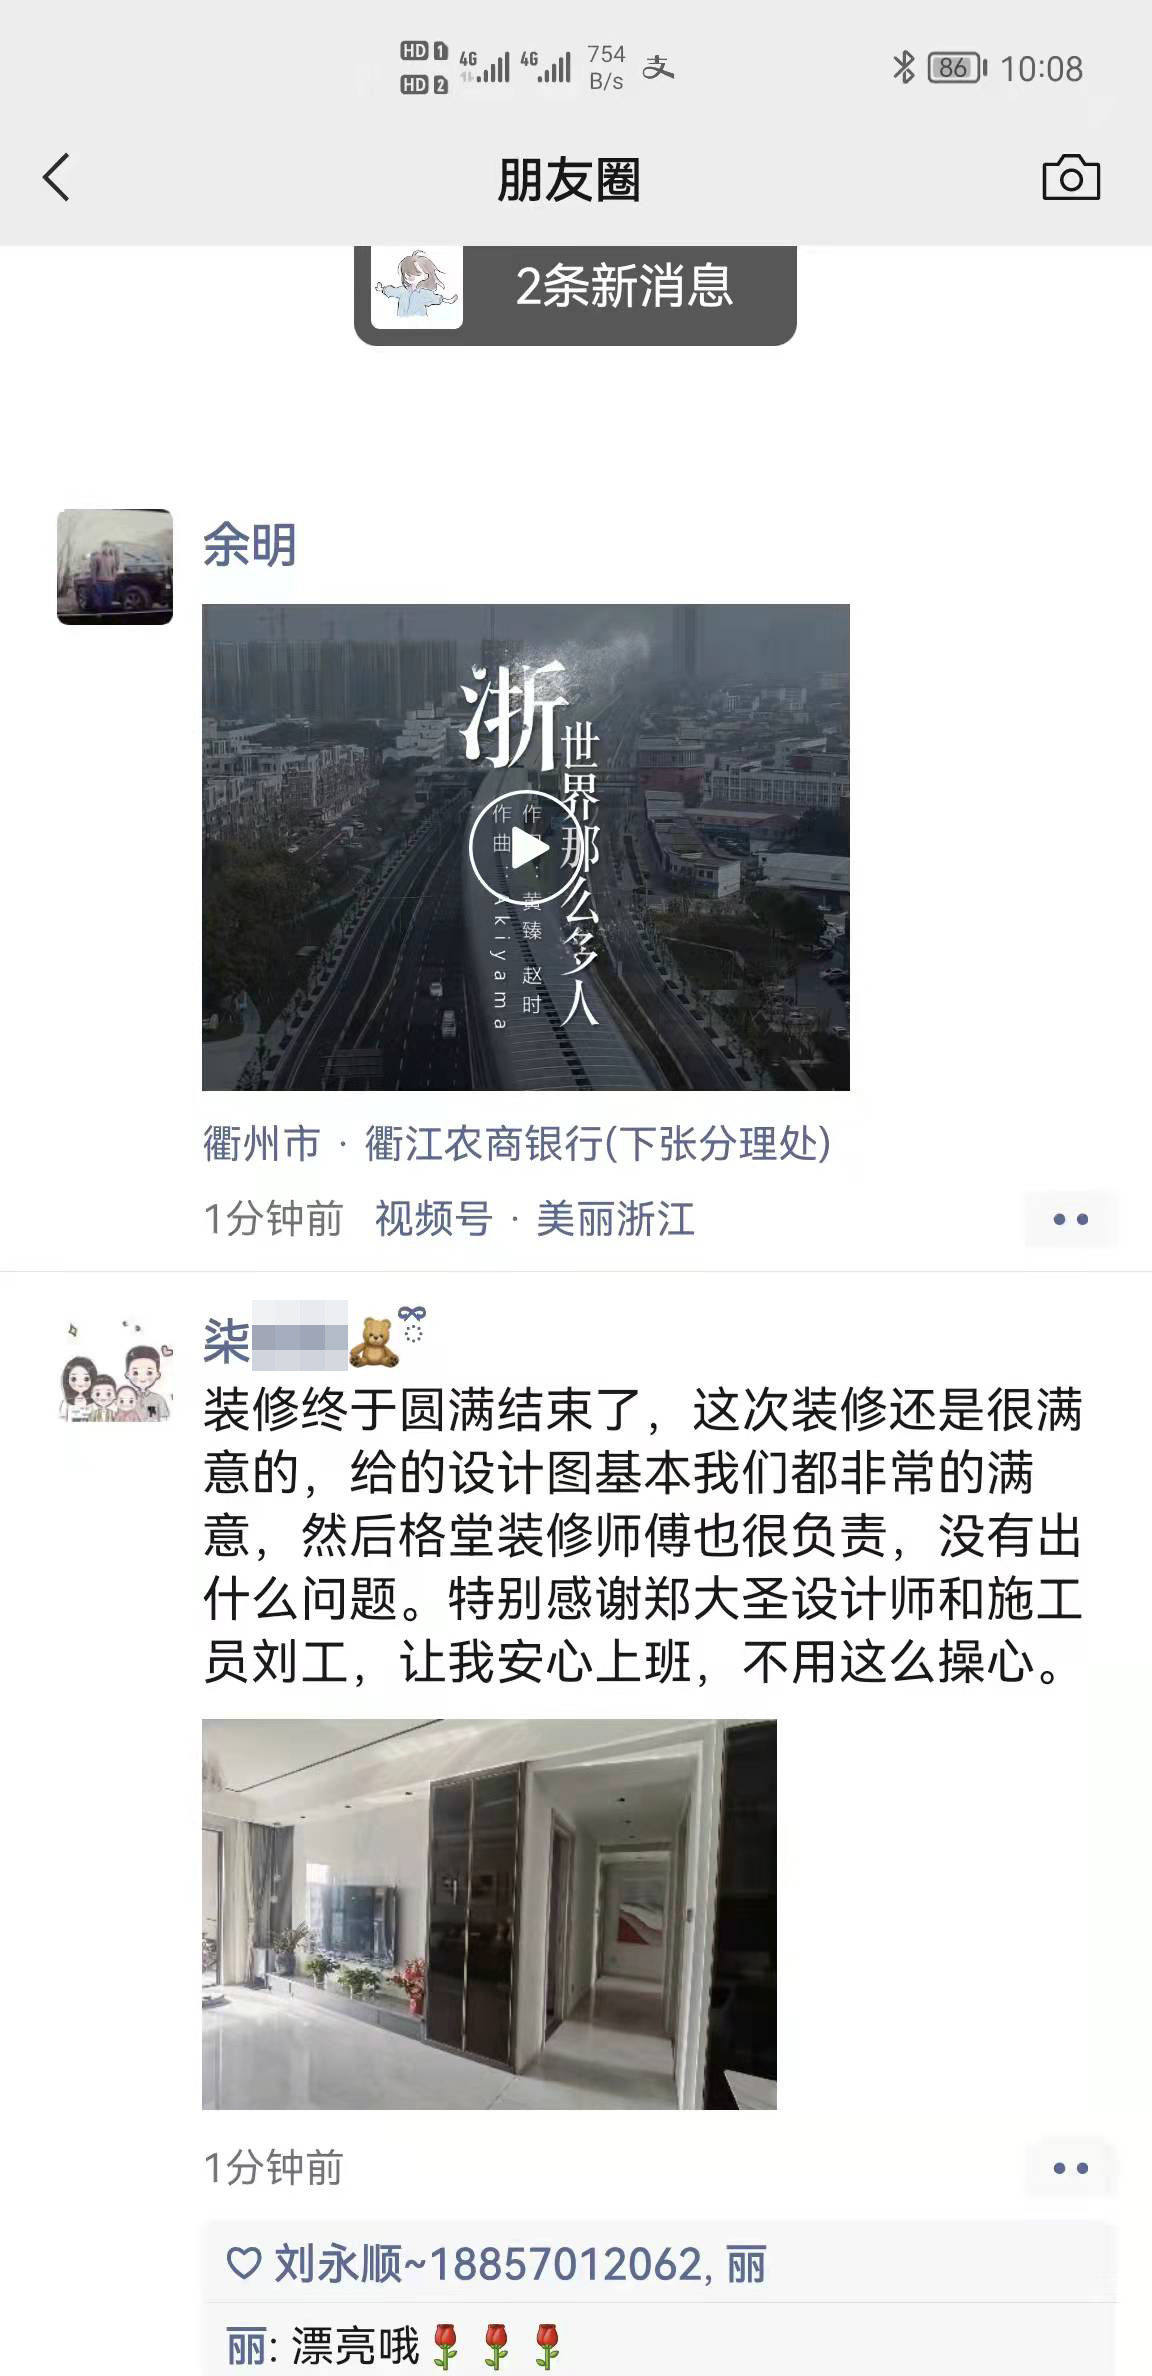The height and width of the screenshot is (2376, 1152).
Task: Open the 柒 user name with bear emoji
Action: (314, 1337)
